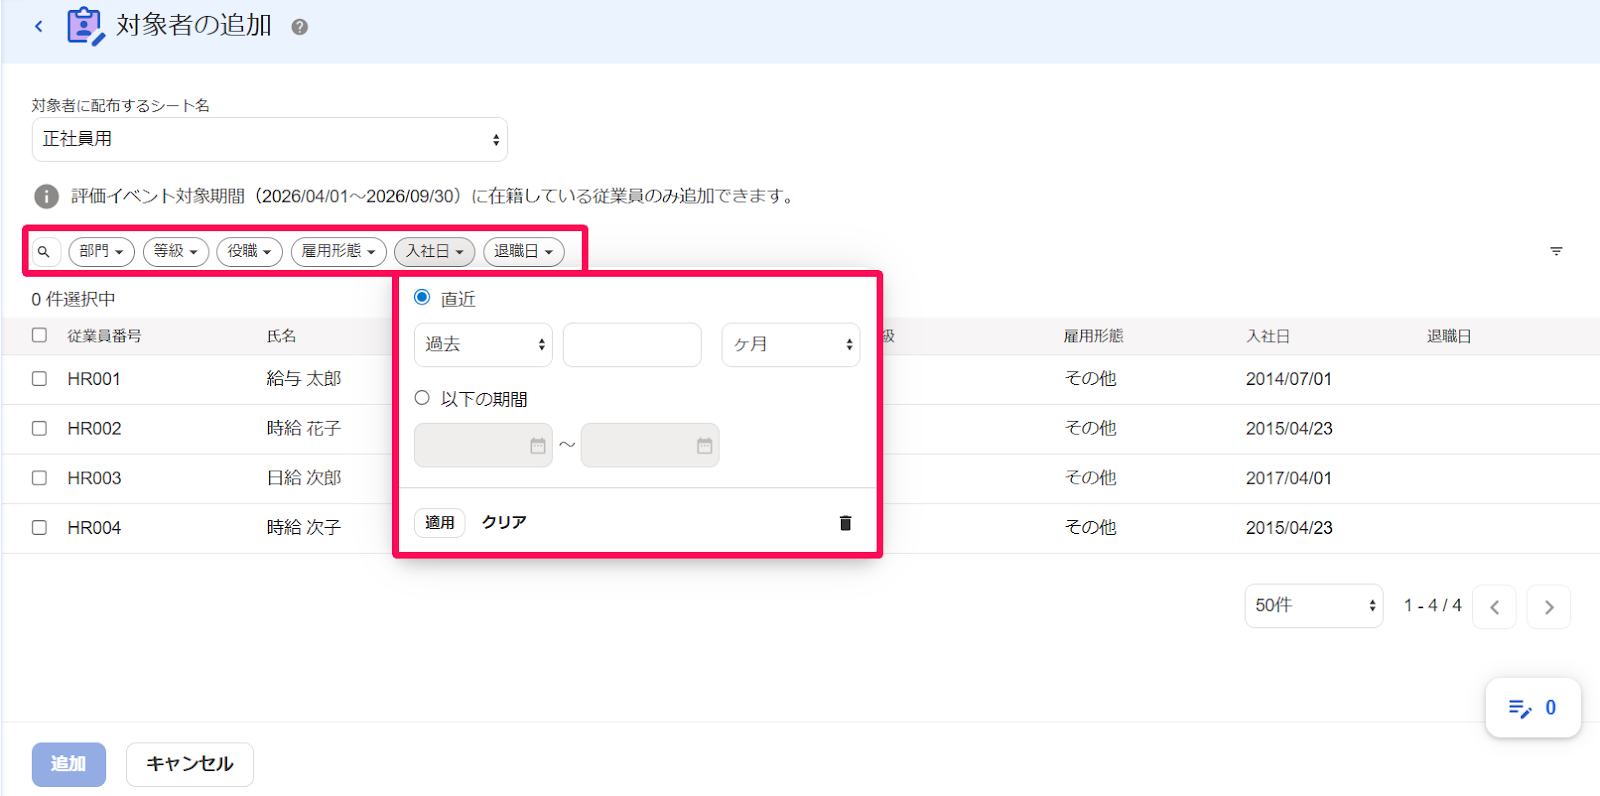1600x796 pixels.
Task: Click the clipboard page title icon
Action: [x=85, y=27]
